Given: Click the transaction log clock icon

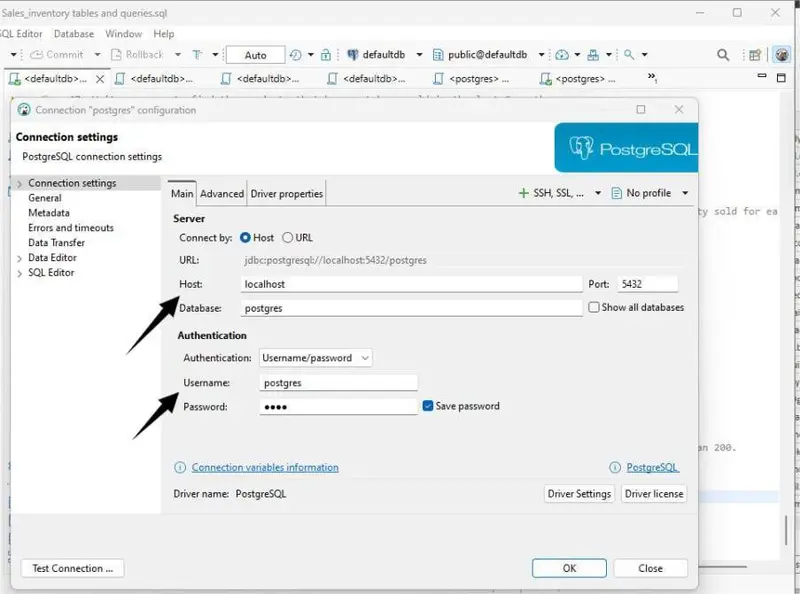Looking at the screenshot, I should 295,55.
